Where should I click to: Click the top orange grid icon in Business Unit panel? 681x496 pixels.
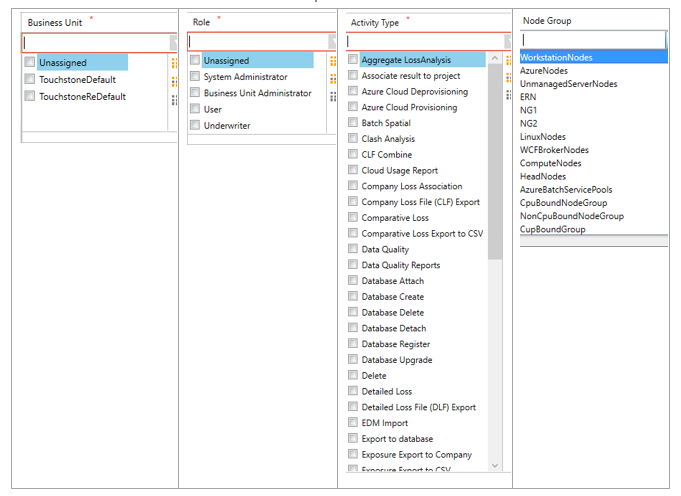click(174, 63)
